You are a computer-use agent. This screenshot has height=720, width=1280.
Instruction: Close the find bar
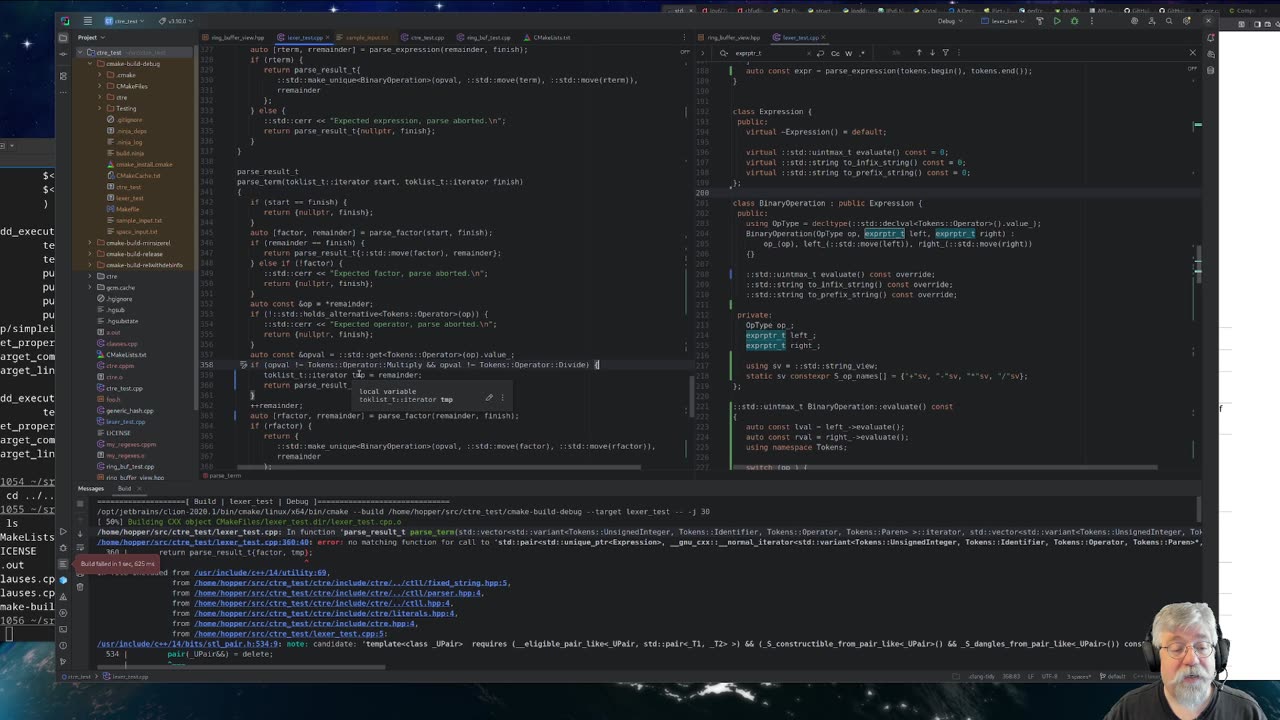[x=1192, y=53]
